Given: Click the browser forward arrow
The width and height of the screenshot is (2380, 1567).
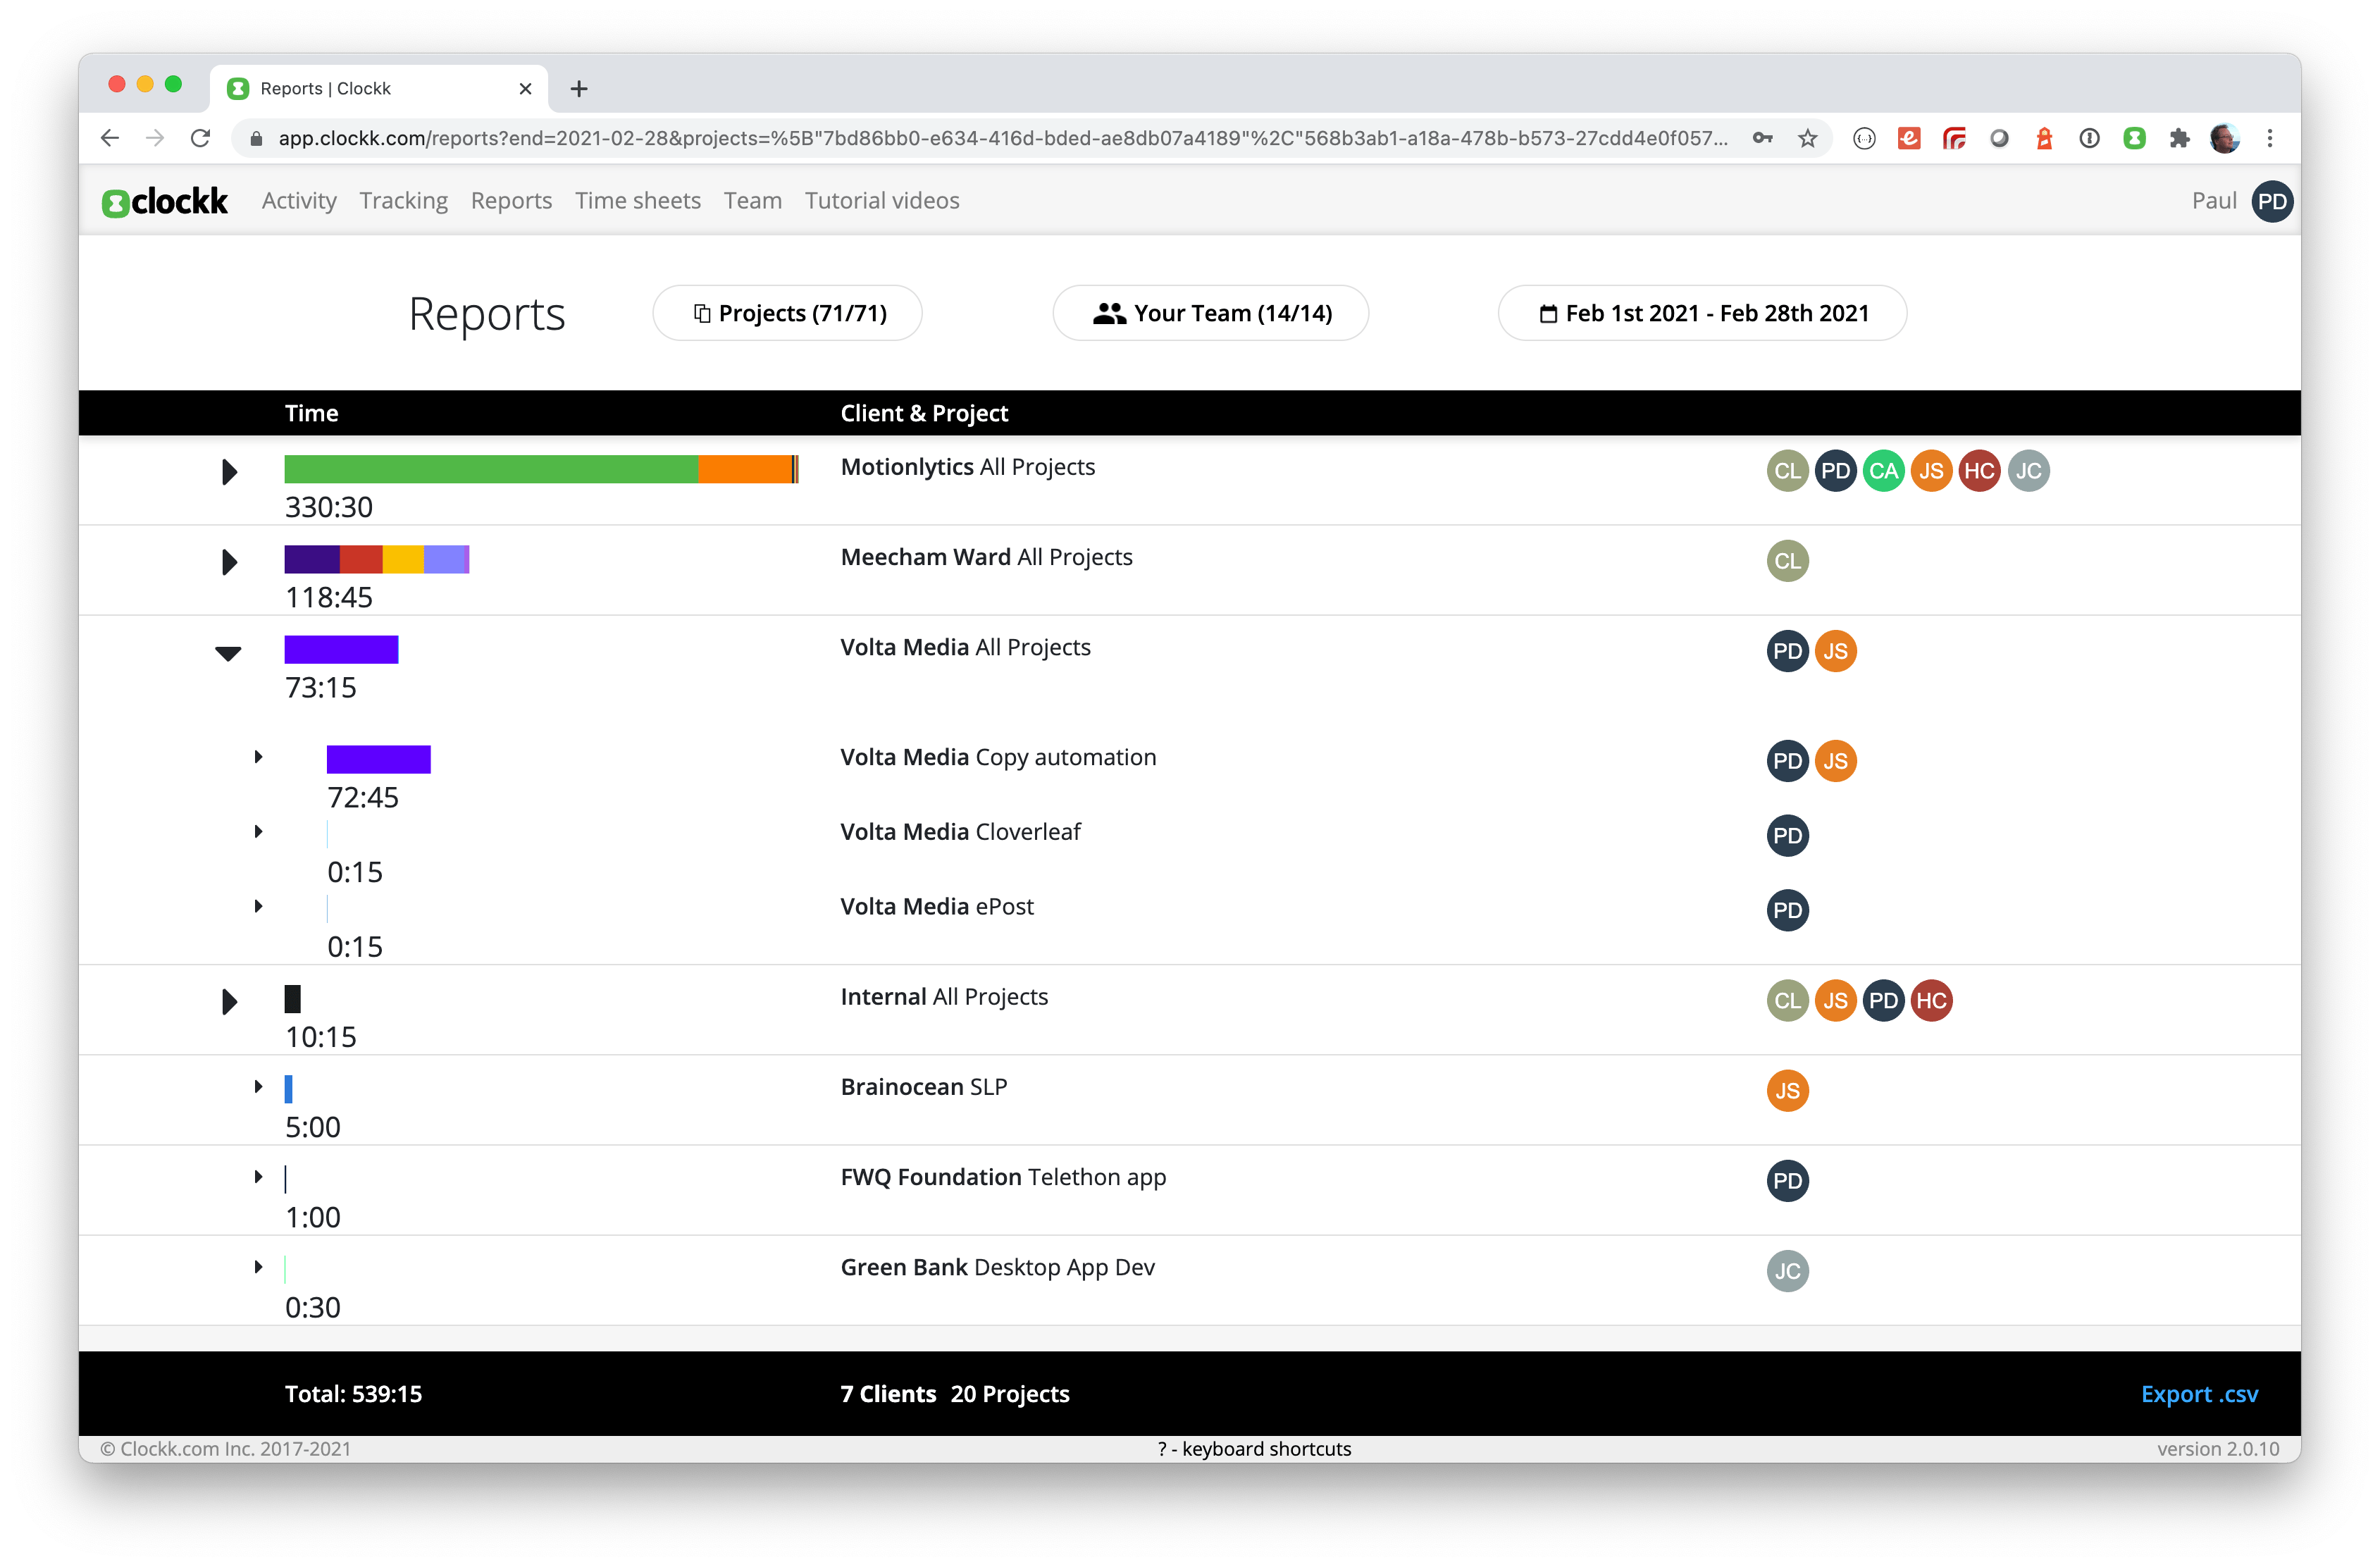Looking at the screenshot, I should tap(155, 138).
